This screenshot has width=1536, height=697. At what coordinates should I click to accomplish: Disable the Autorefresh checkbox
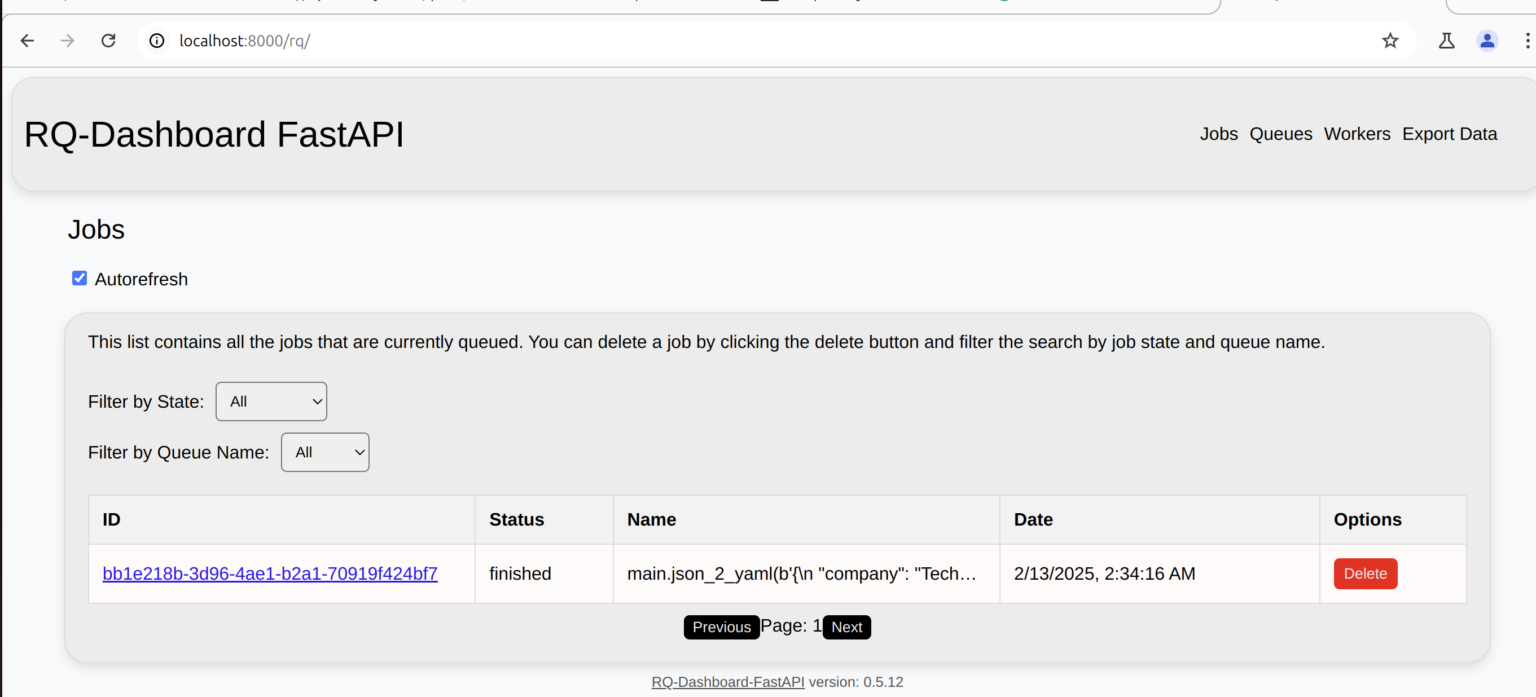coord(80,278)
